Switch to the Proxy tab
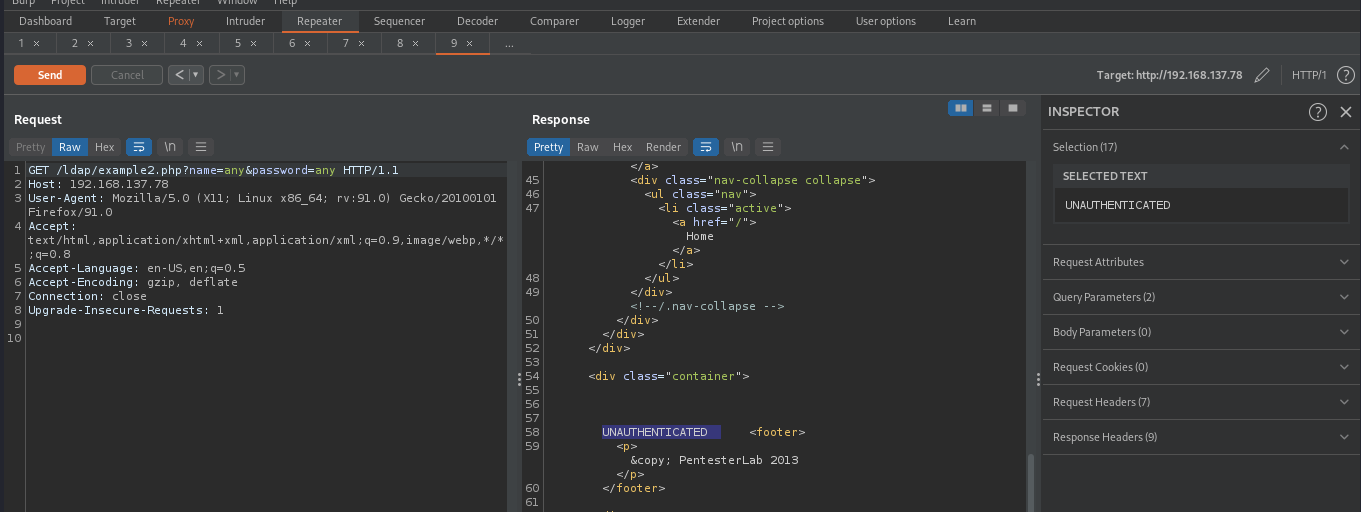 tap(181, 21)
